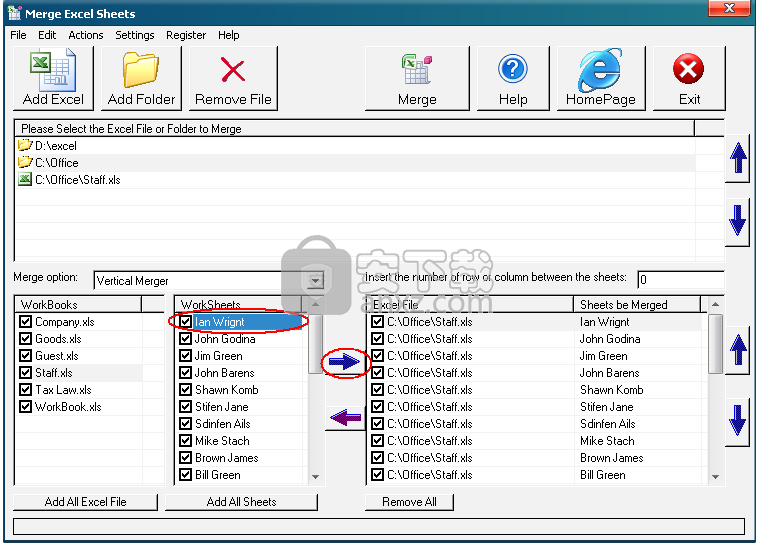
Task: Click the WorkBooks column header
Action: (78, 304)
